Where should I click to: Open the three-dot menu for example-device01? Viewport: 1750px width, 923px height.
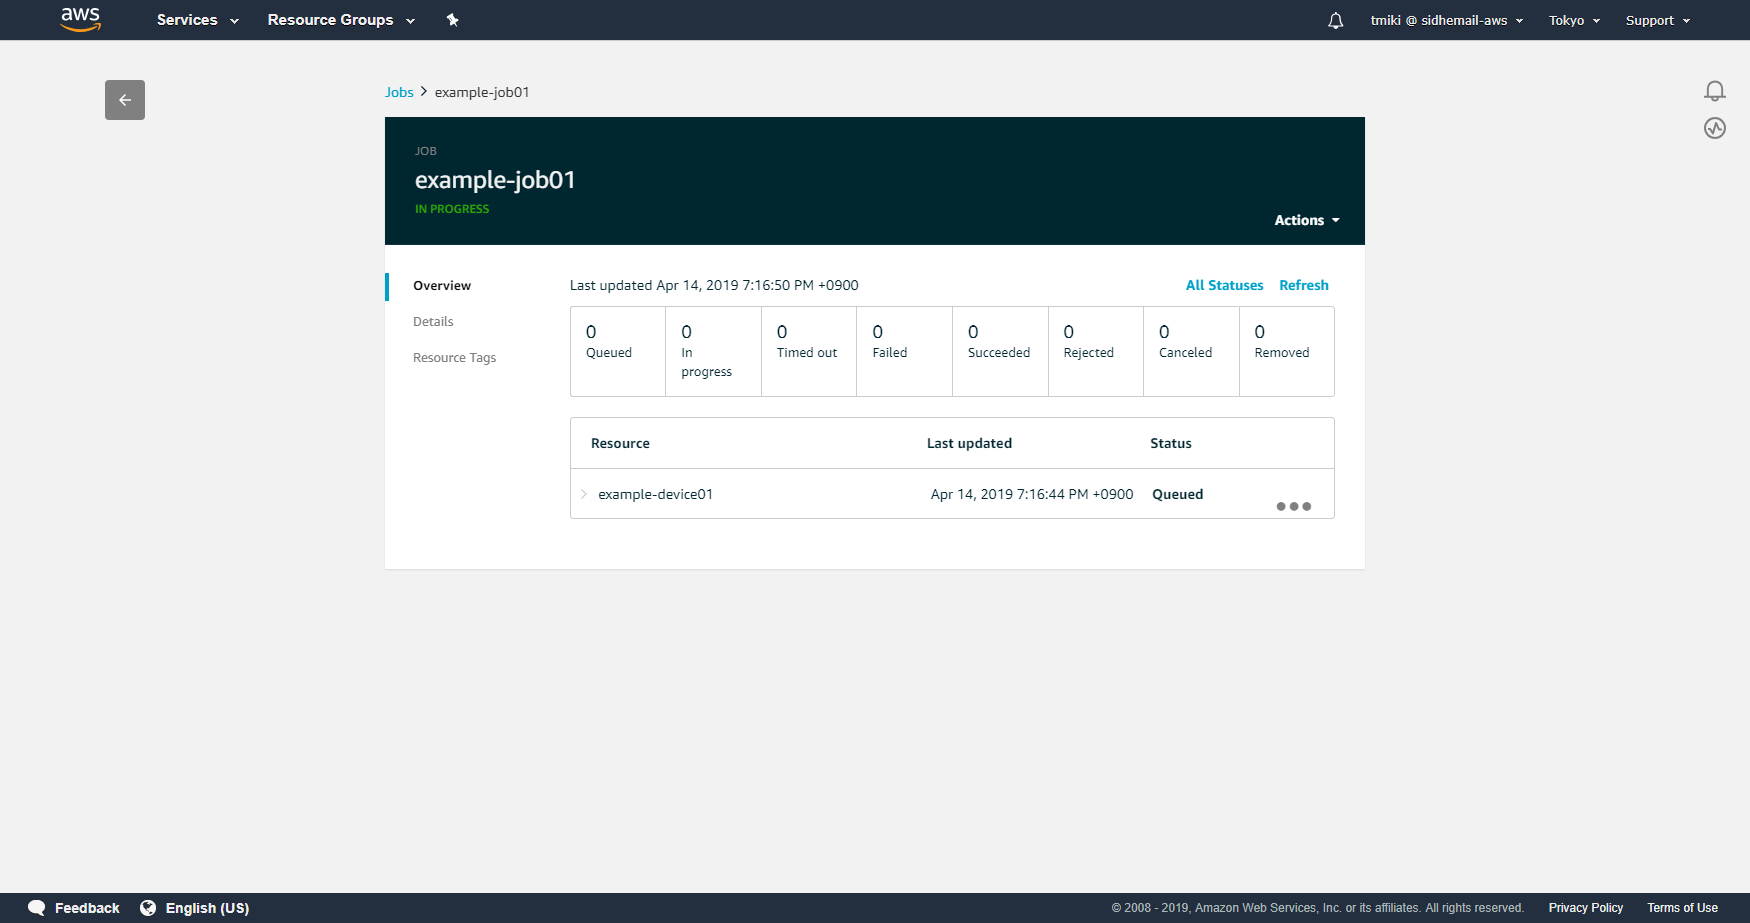click(x=1293, y=506)
